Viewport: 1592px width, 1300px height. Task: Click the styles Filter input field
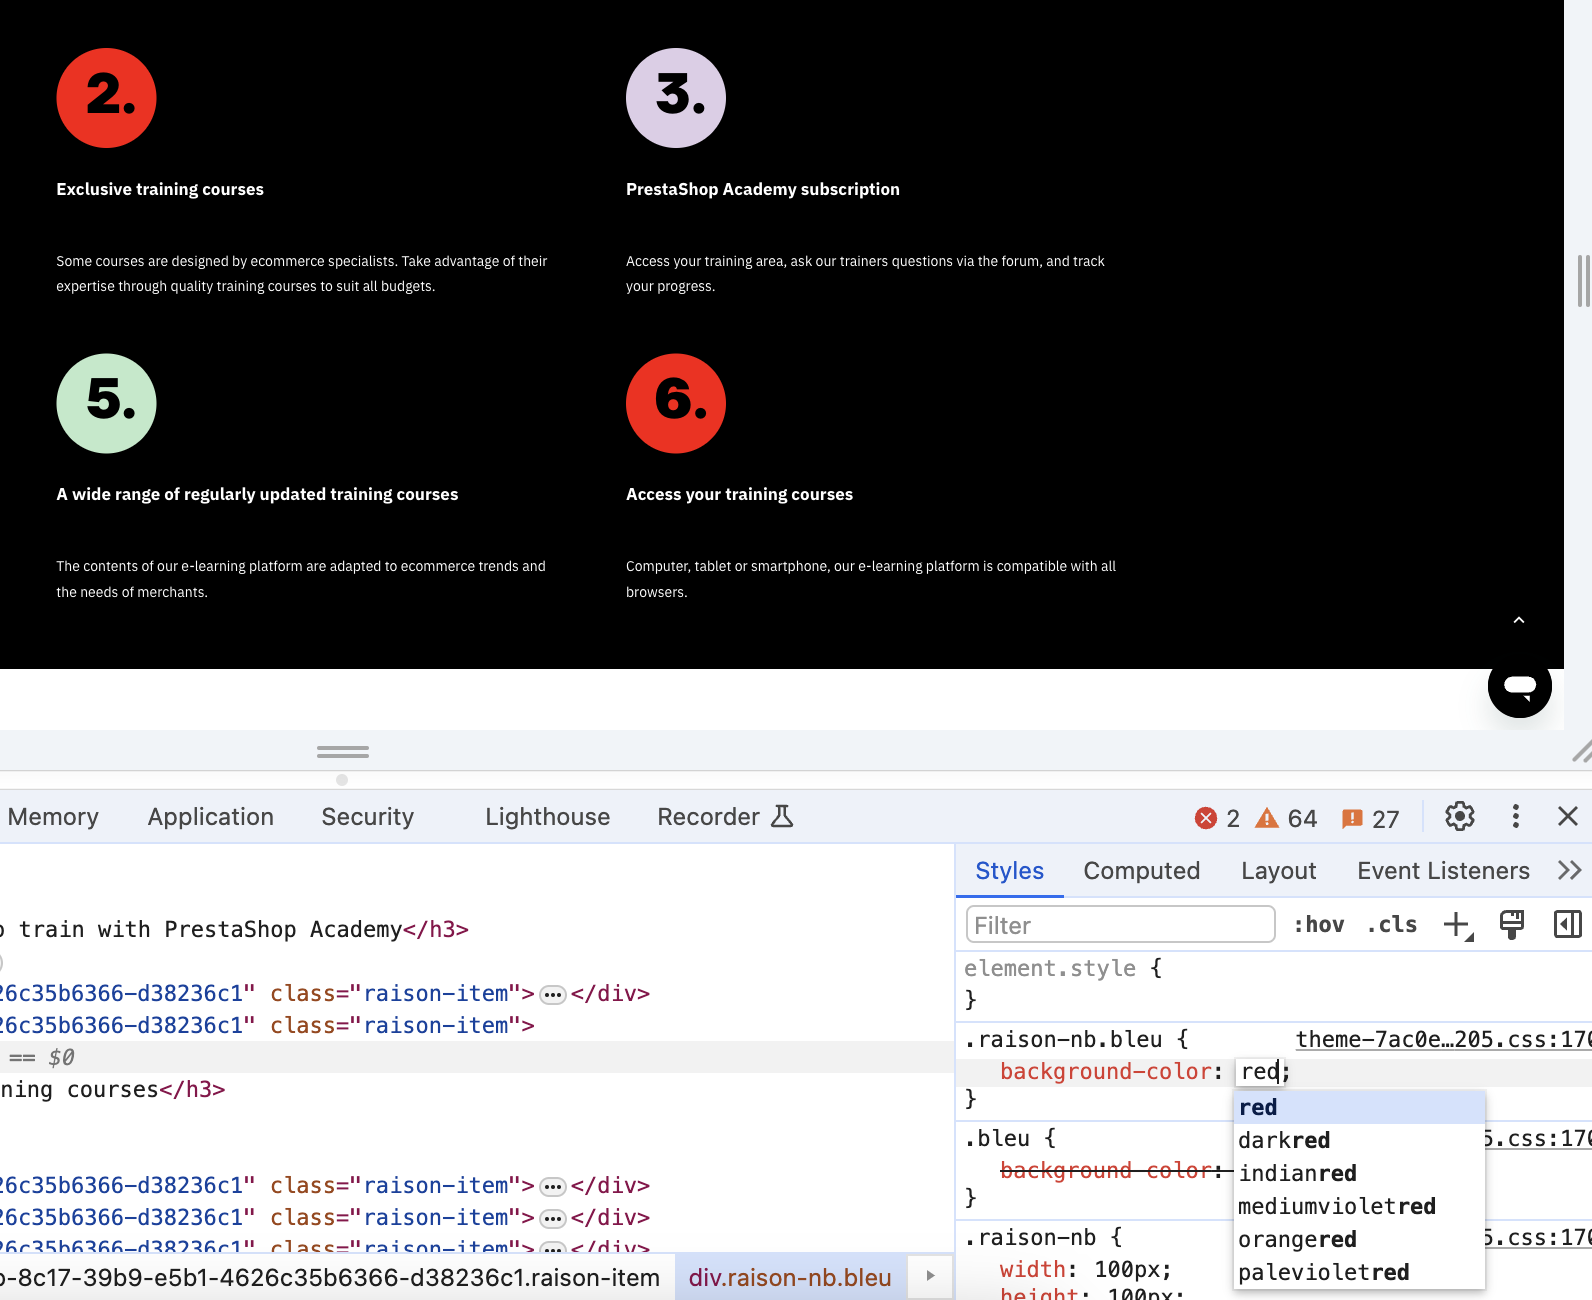click(1120, 925)
